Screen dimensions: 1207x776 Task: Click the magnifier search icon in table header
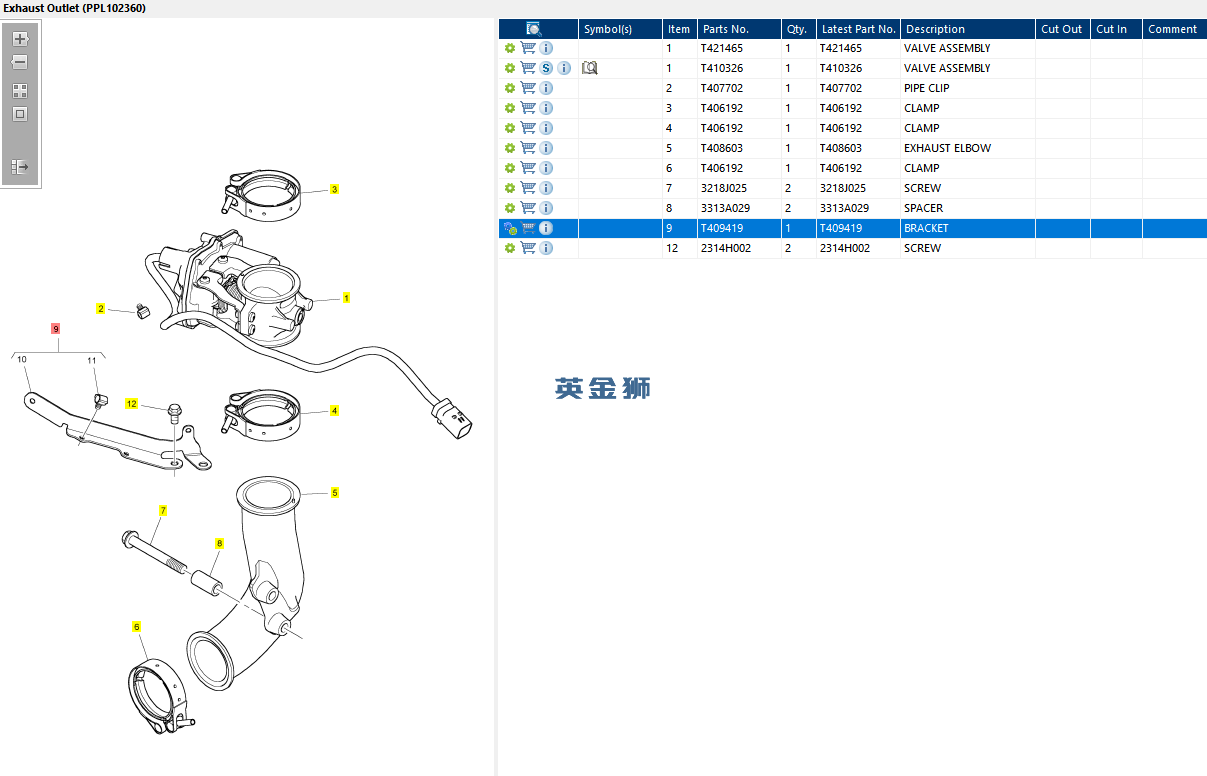[x=534, y=29]
